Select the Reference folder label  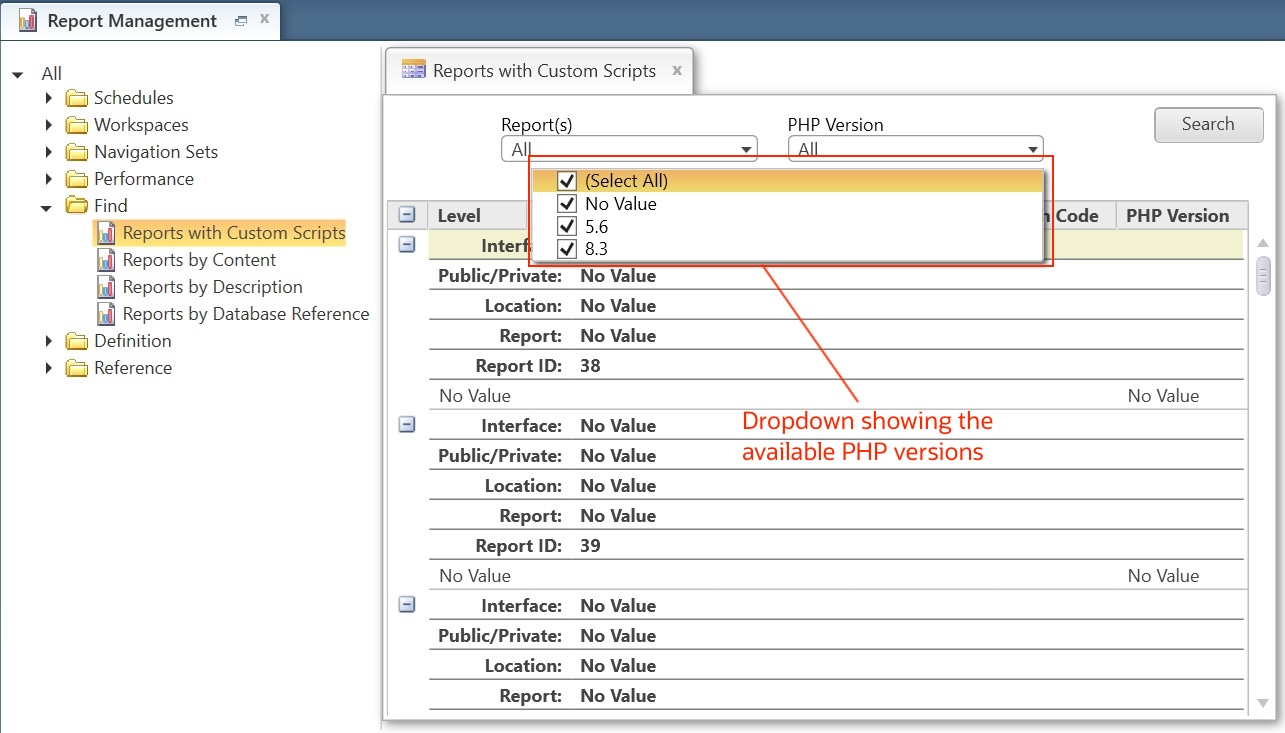133,368
